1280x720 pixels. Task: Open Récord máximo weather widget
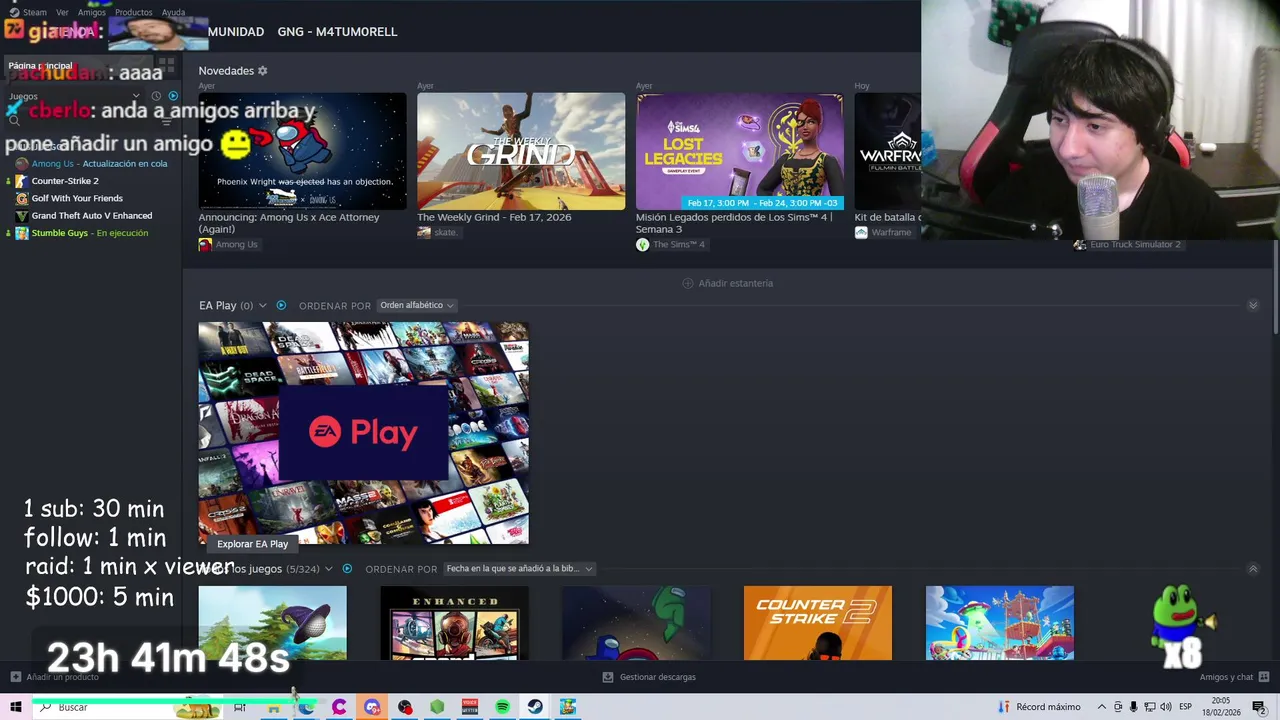pyautogui.click(x=1039, y=707)
